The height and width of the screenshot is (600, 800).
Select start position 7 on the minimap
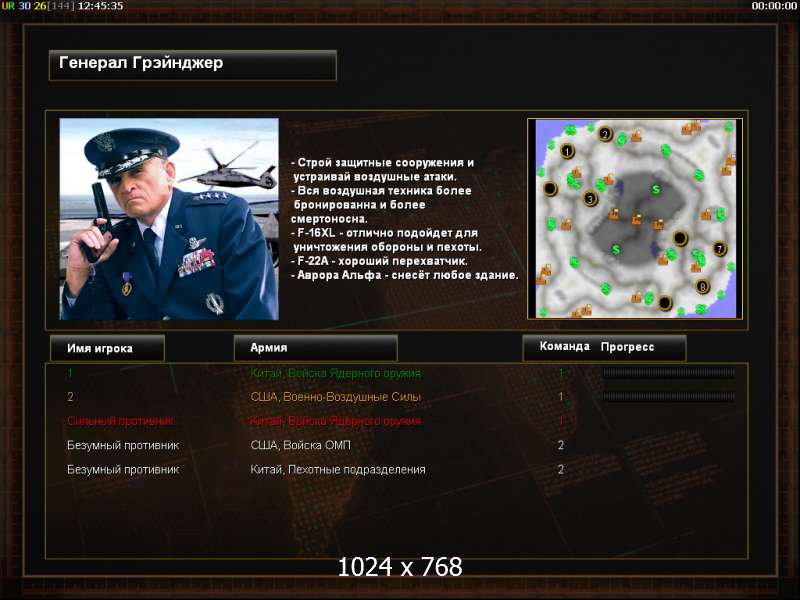719,249
